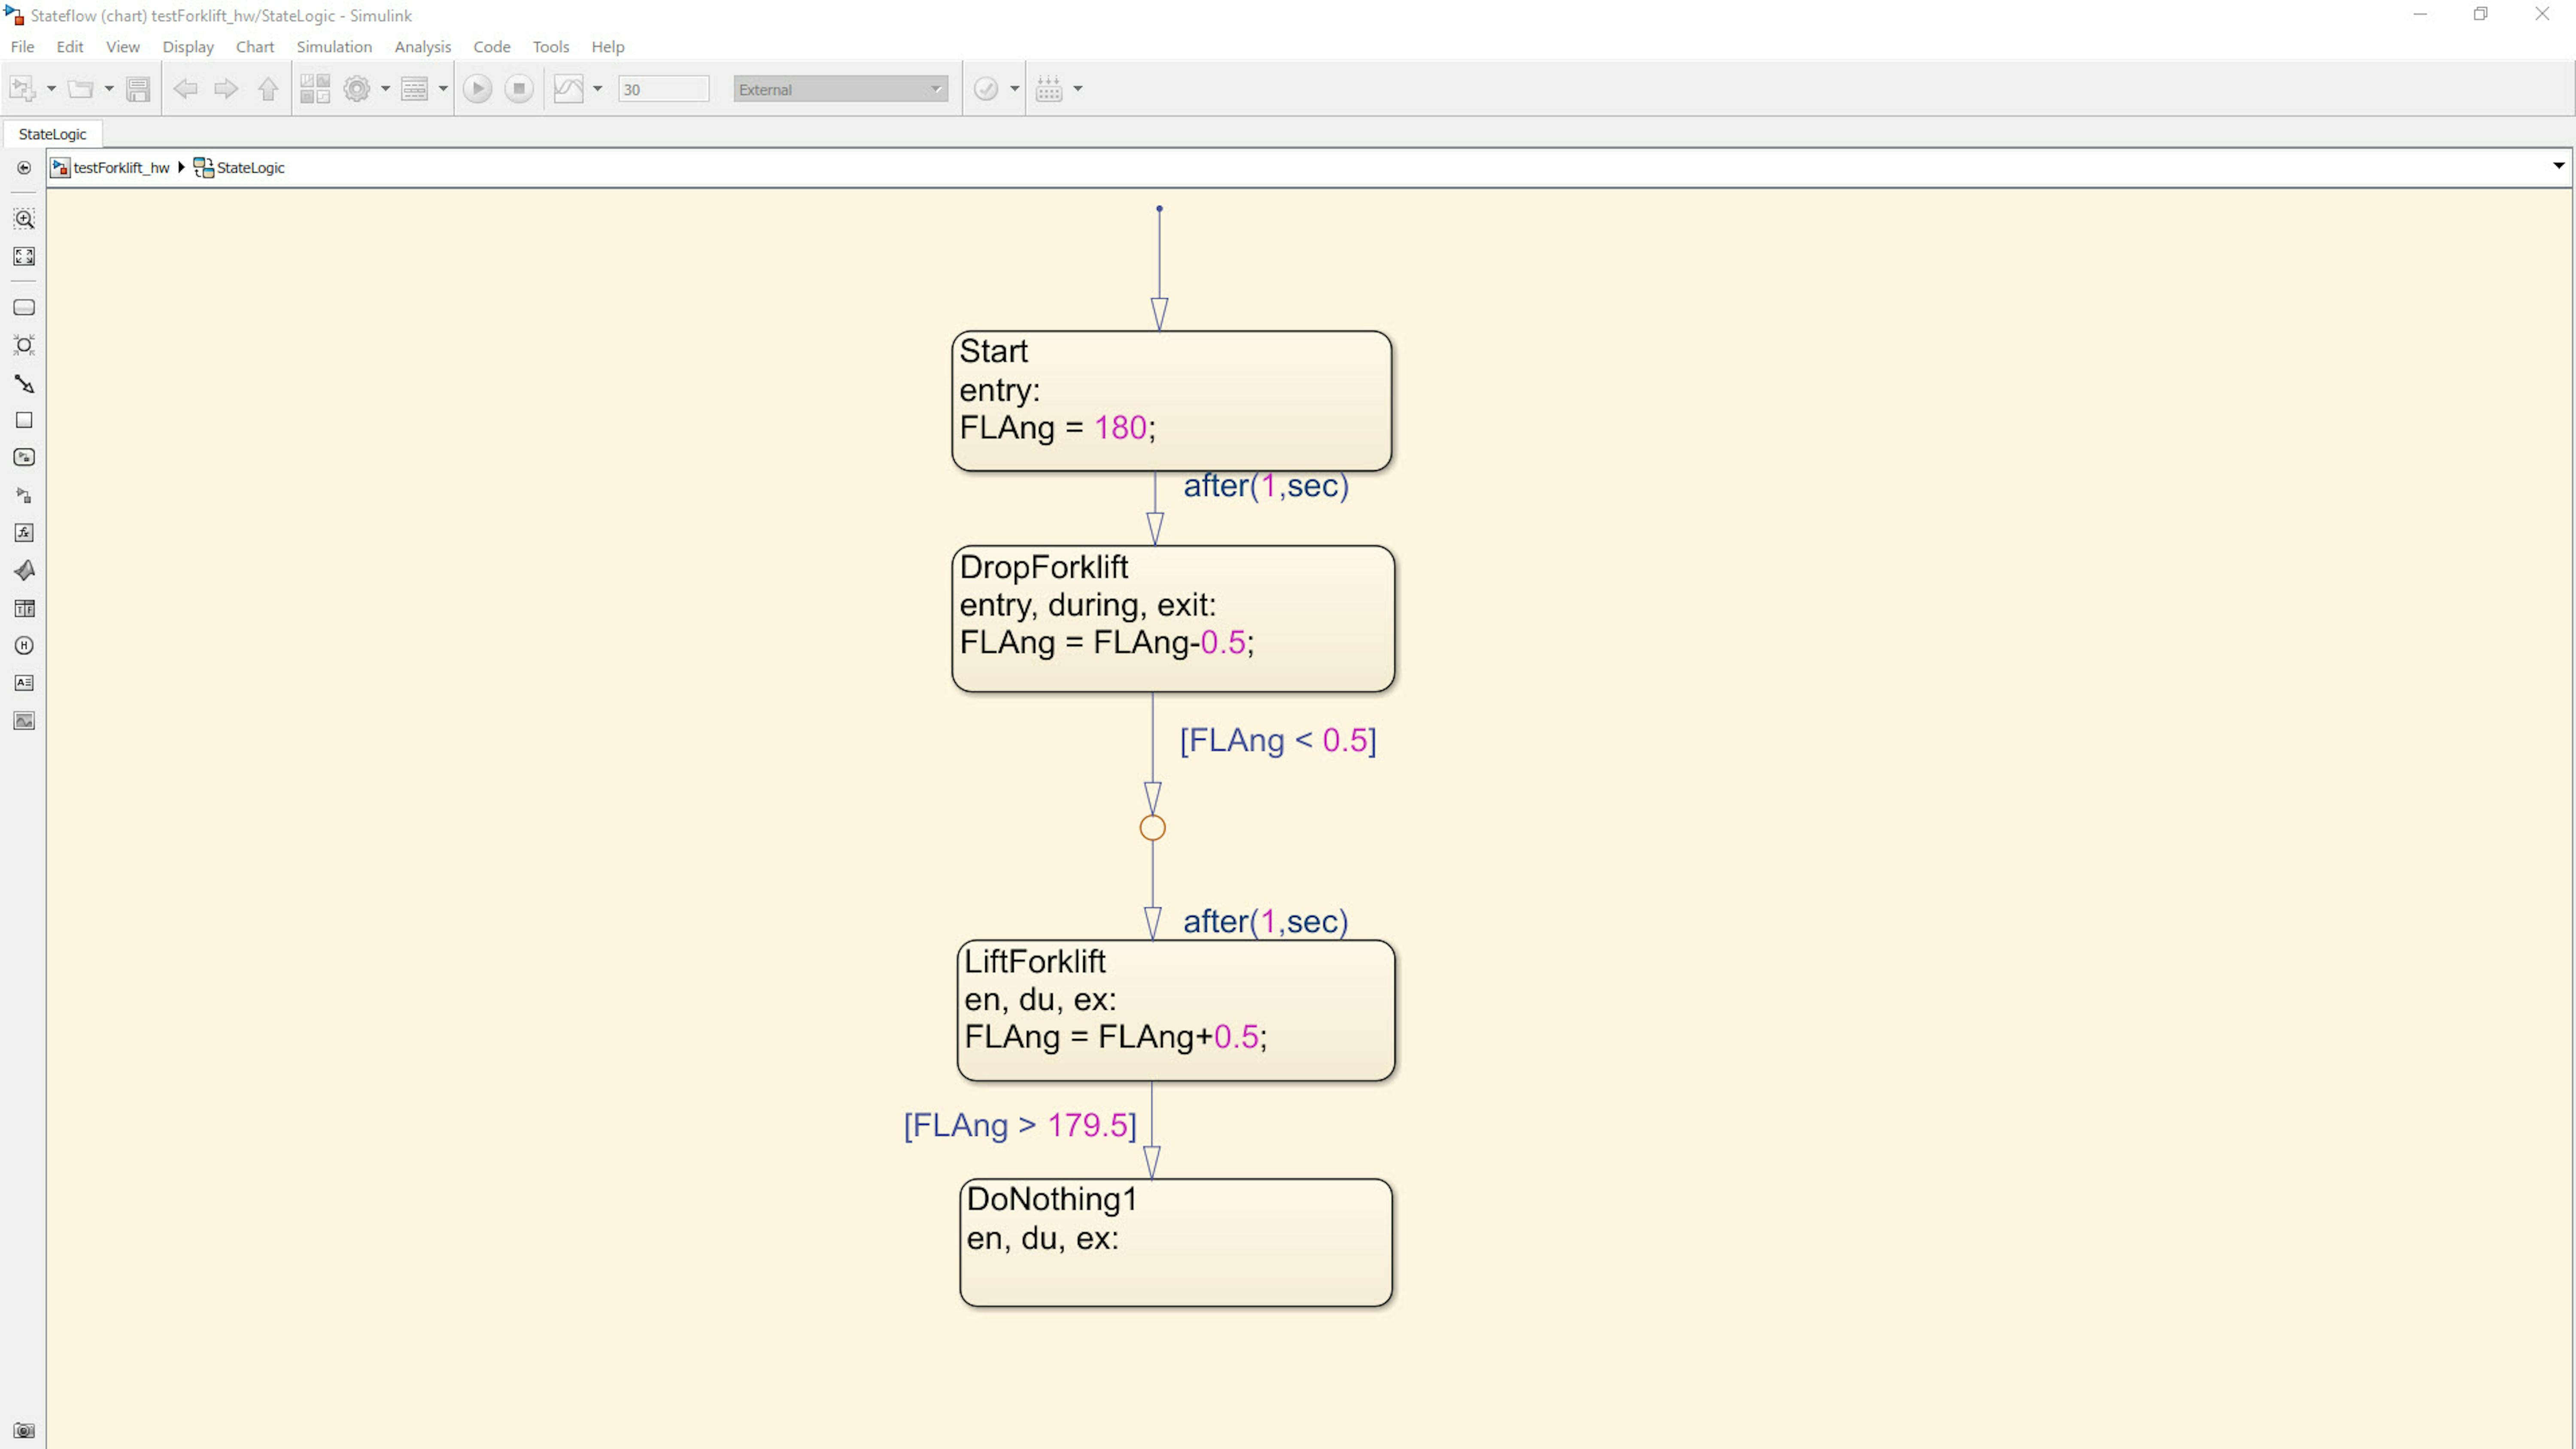Open Model Configuration gear icon

[x=357, y=89]
